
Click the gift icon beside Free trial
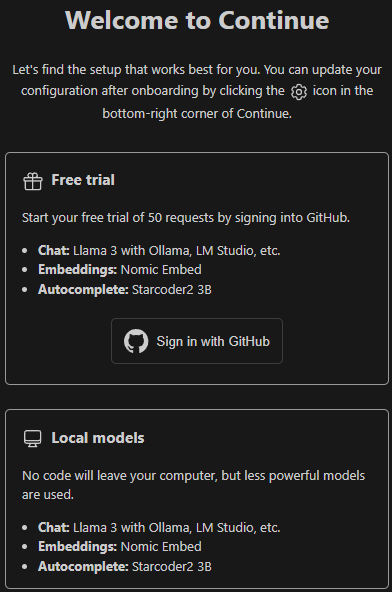(x=33, y=181)
